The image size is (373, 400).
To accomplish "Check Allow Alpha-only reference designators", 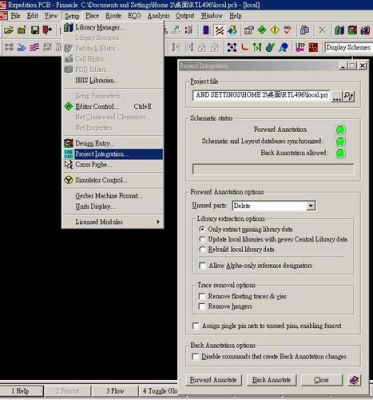I will pyautogui.click(x=202, y=266).
